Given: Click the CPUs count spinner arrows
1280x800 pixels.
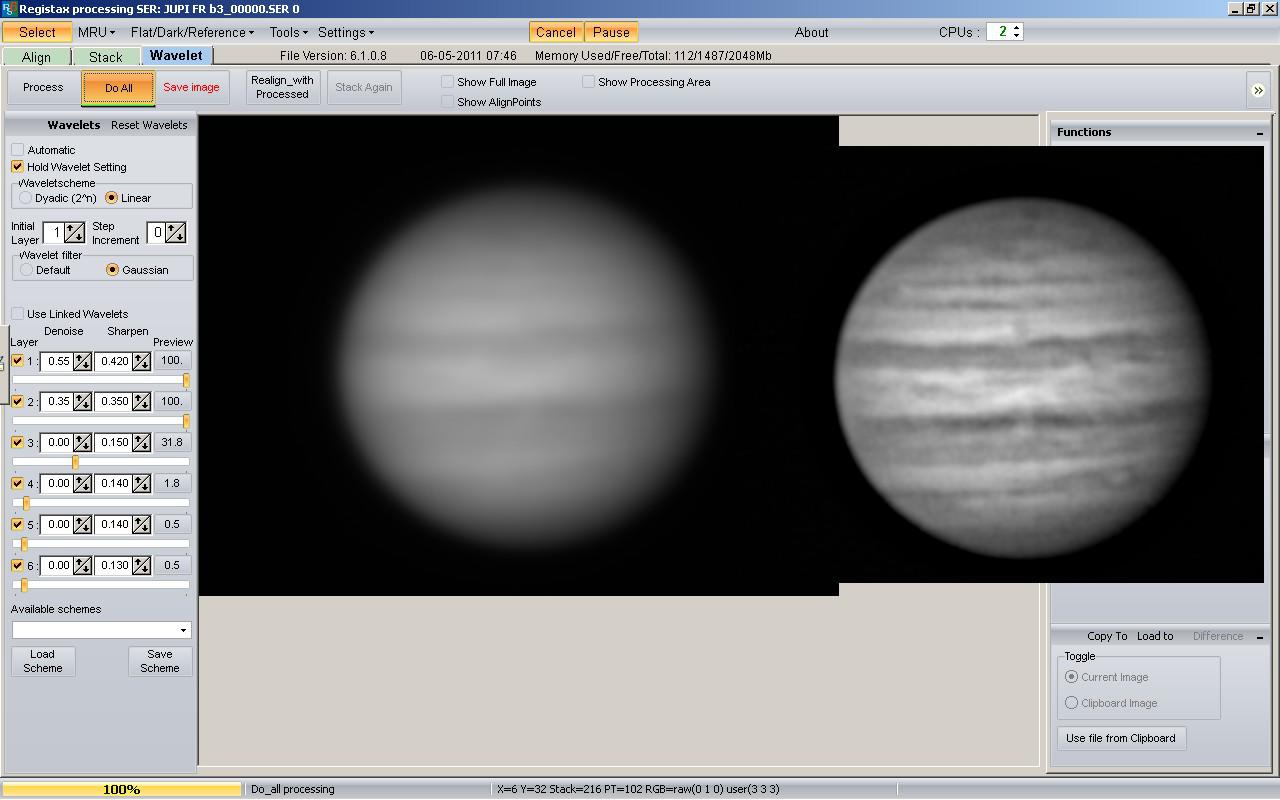Looking at the screenshot, I should 1017,32.
